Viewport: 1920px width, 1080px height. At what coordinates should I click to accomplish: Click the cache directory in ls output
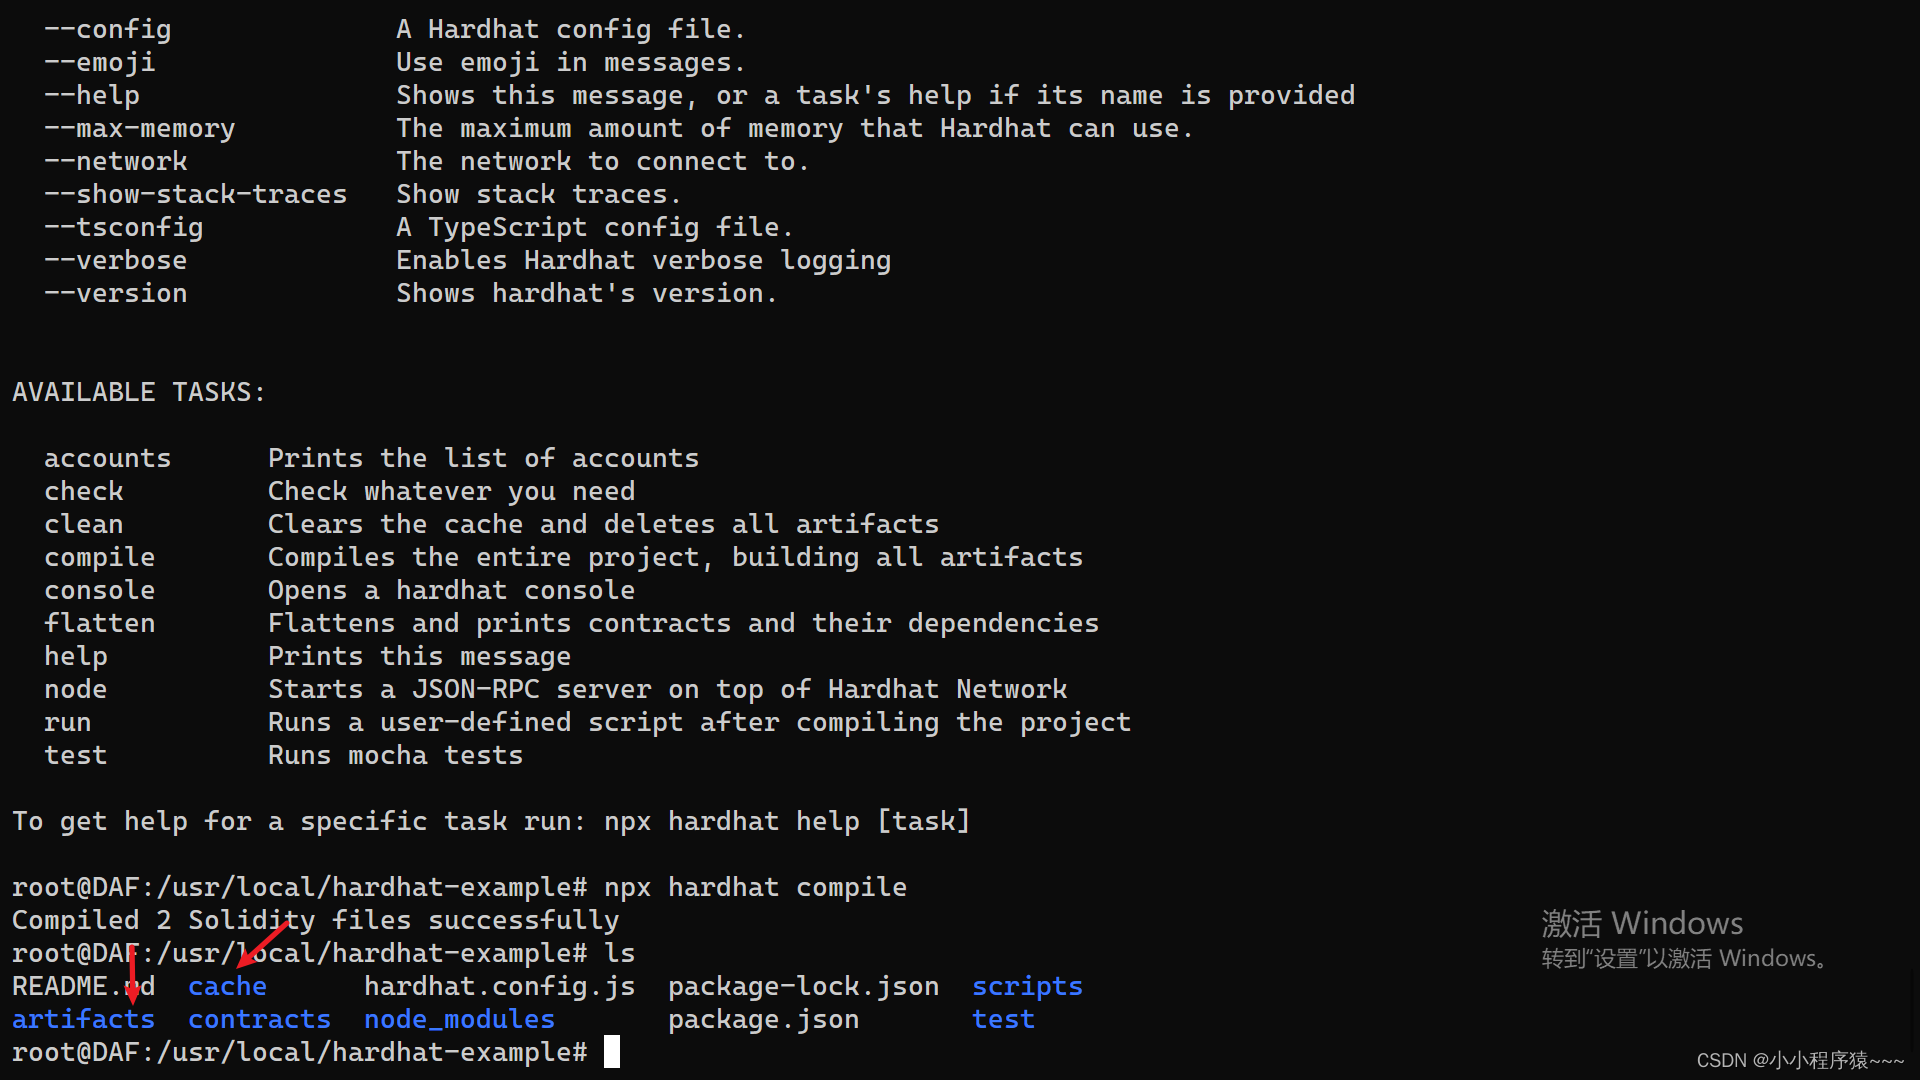pos(227,986)
